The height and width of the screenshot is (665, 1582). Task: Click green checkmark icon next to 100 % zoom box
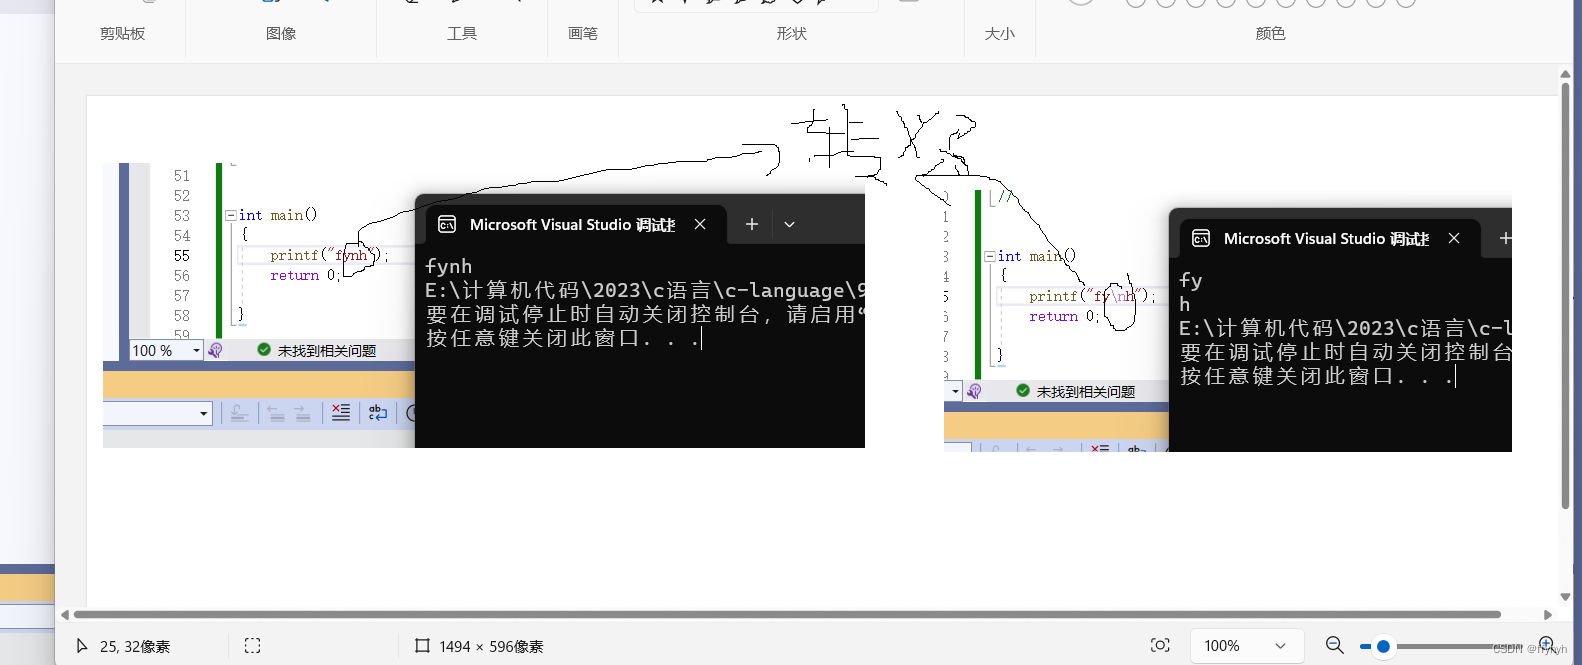pos(264,349)
